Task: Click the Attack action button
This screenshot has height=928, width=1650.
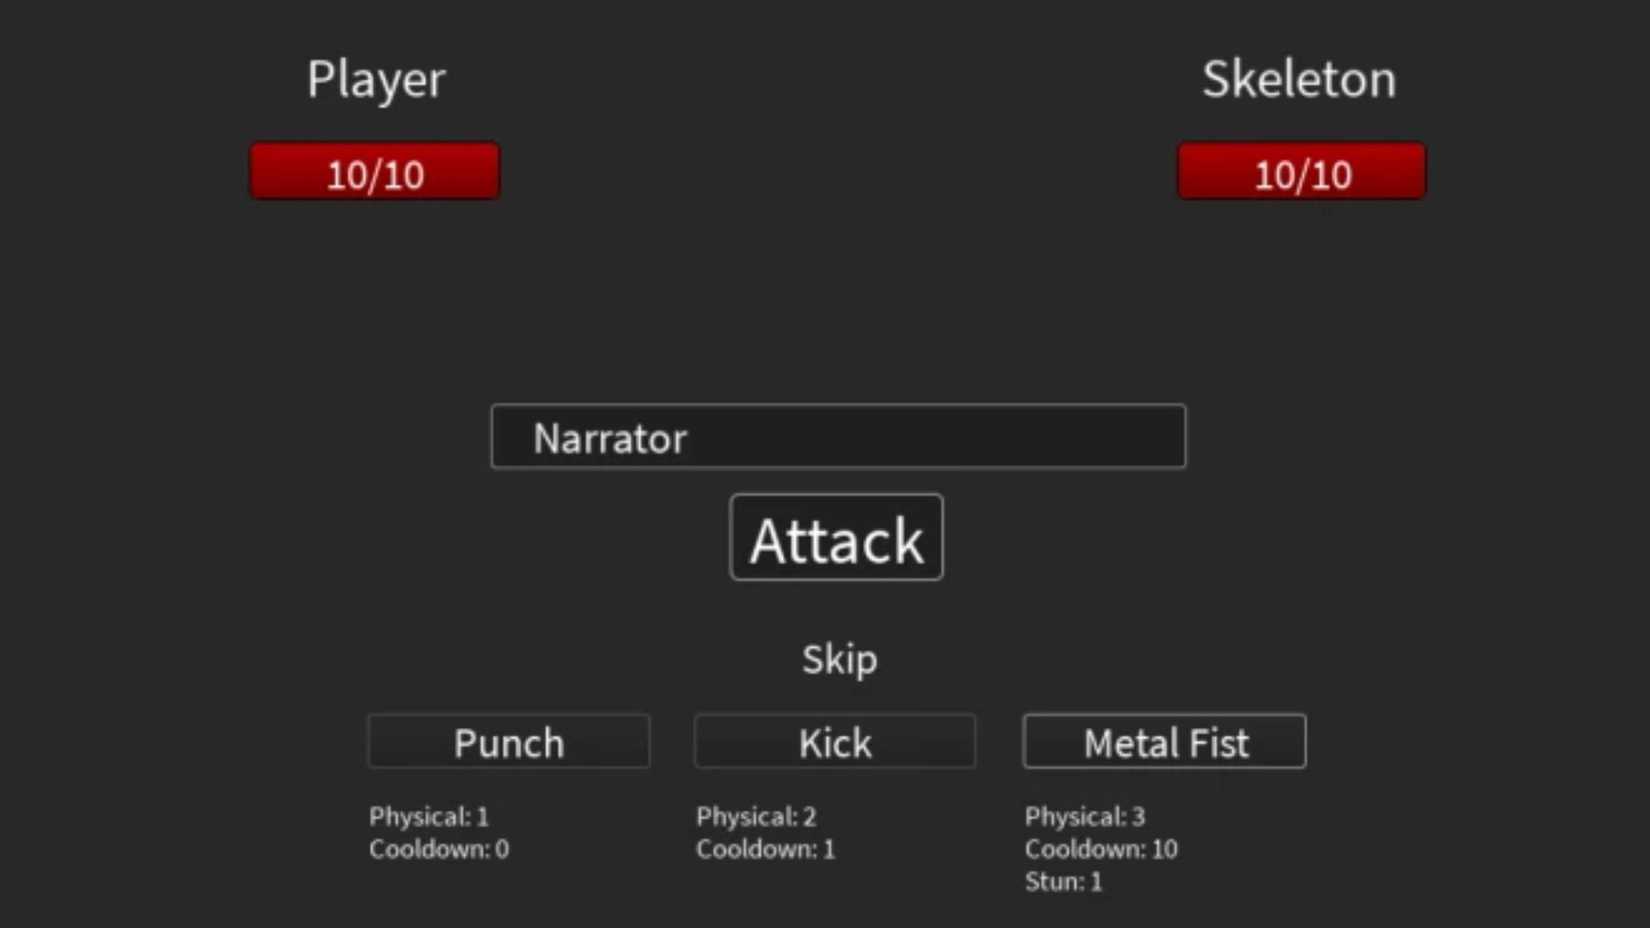Action: pos(836,538)
